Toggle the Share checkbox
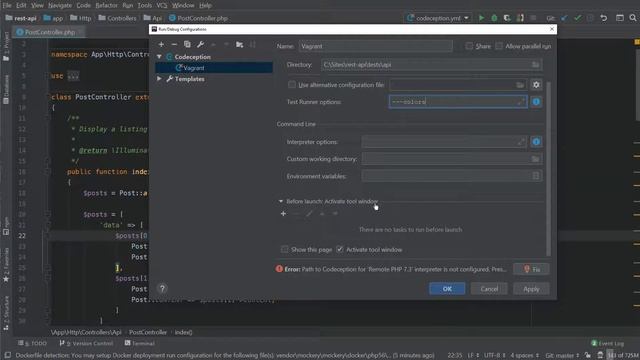The image size is (640, 360). click(469, 46)
